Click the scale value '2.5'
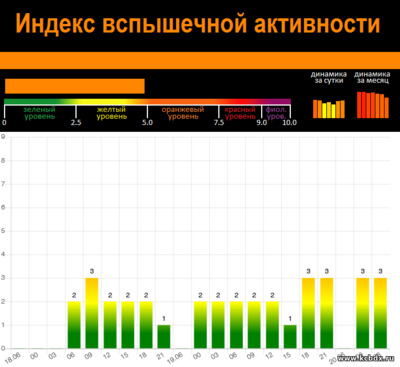This screenshot has width=400, height=367. coord(76,123)
